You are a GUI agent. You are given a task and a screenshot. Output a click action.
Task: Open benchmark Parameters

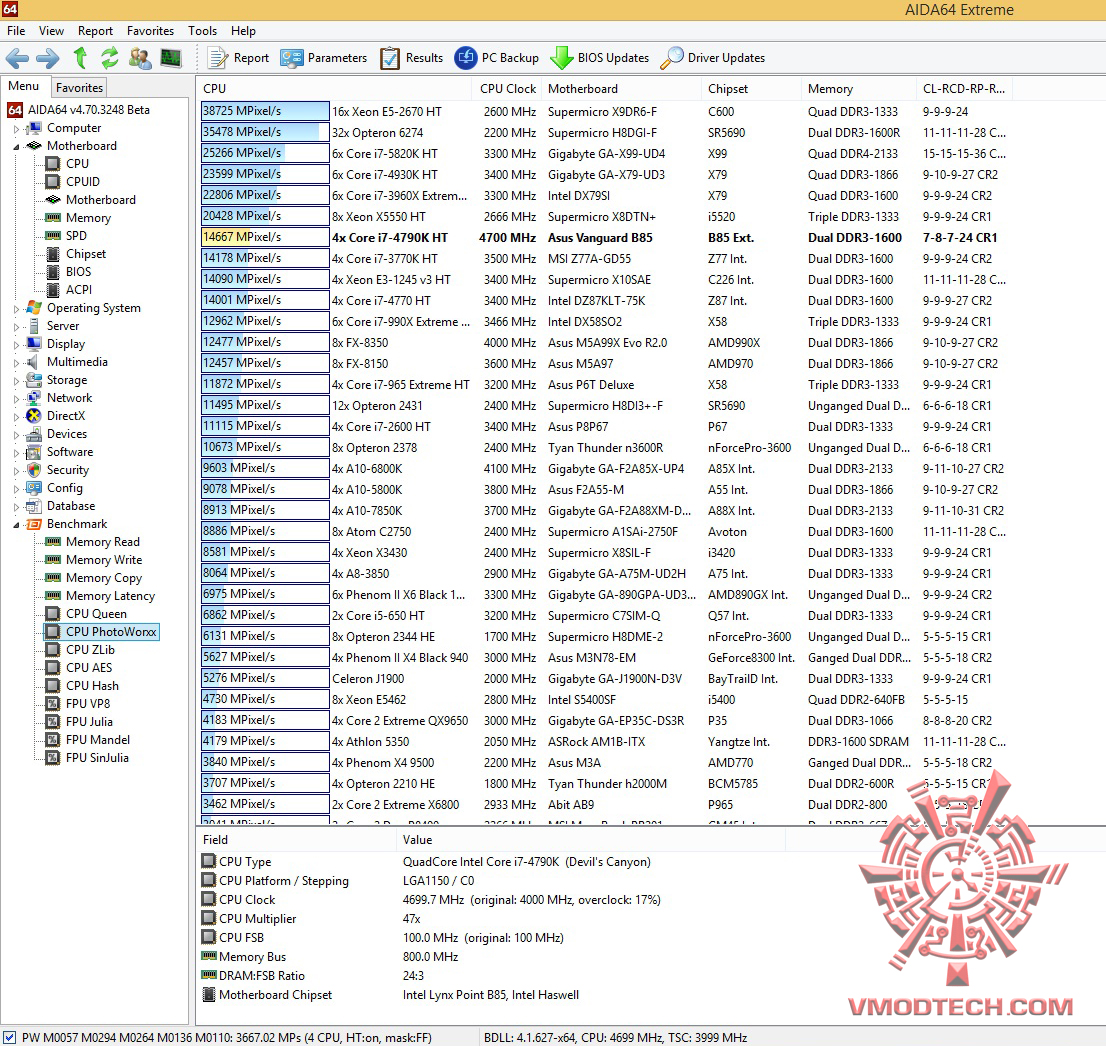pyautogui.click(x=324, y=58)
